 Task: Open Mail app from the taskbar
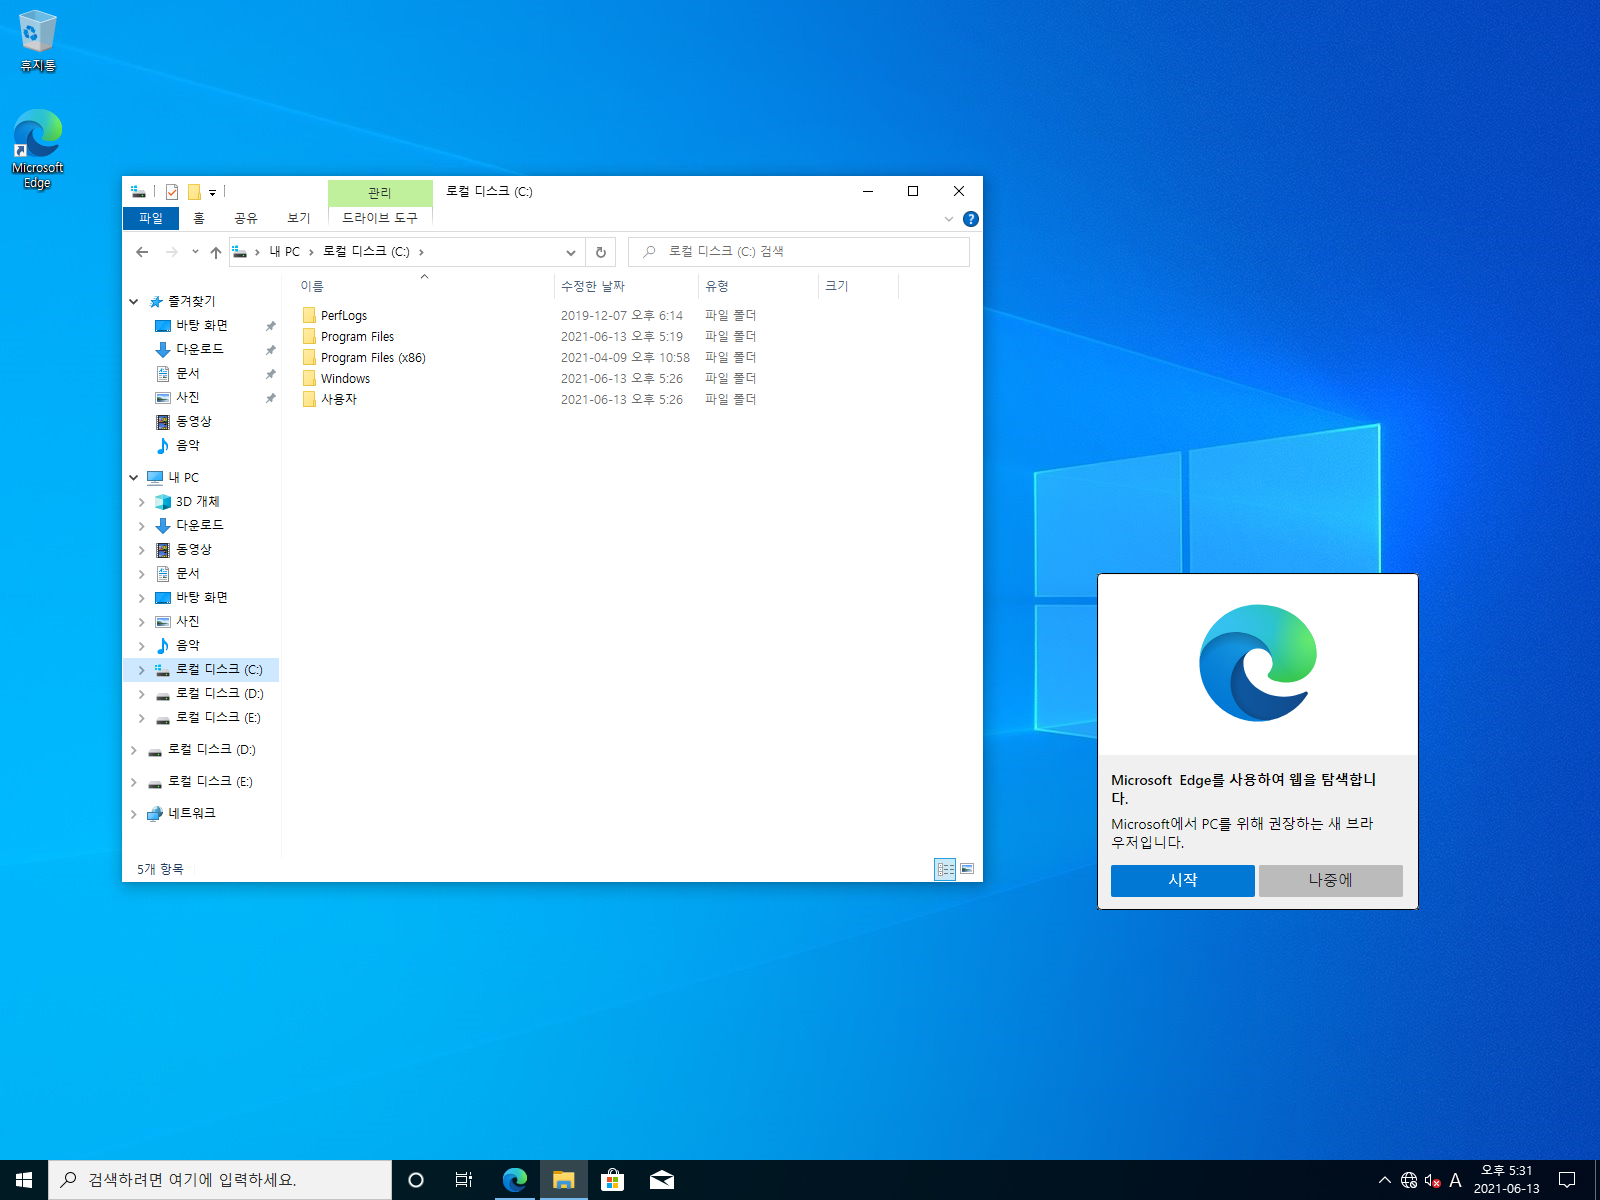point(662,1180)
